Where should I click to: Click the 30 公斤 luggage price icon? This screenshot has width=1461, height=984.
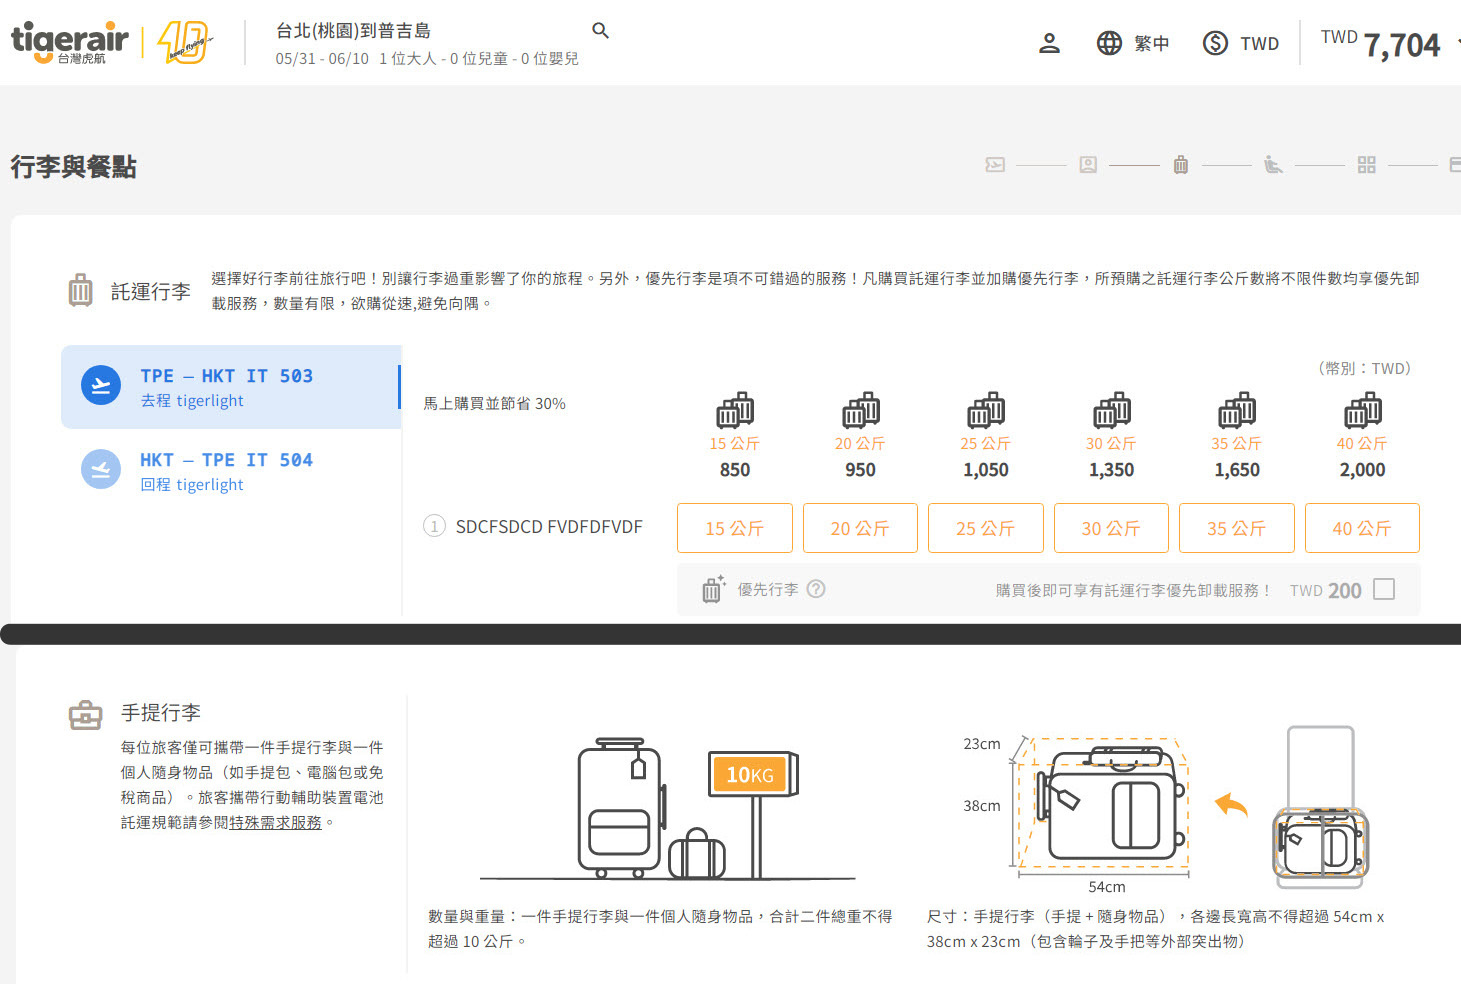coord(1111,410)
